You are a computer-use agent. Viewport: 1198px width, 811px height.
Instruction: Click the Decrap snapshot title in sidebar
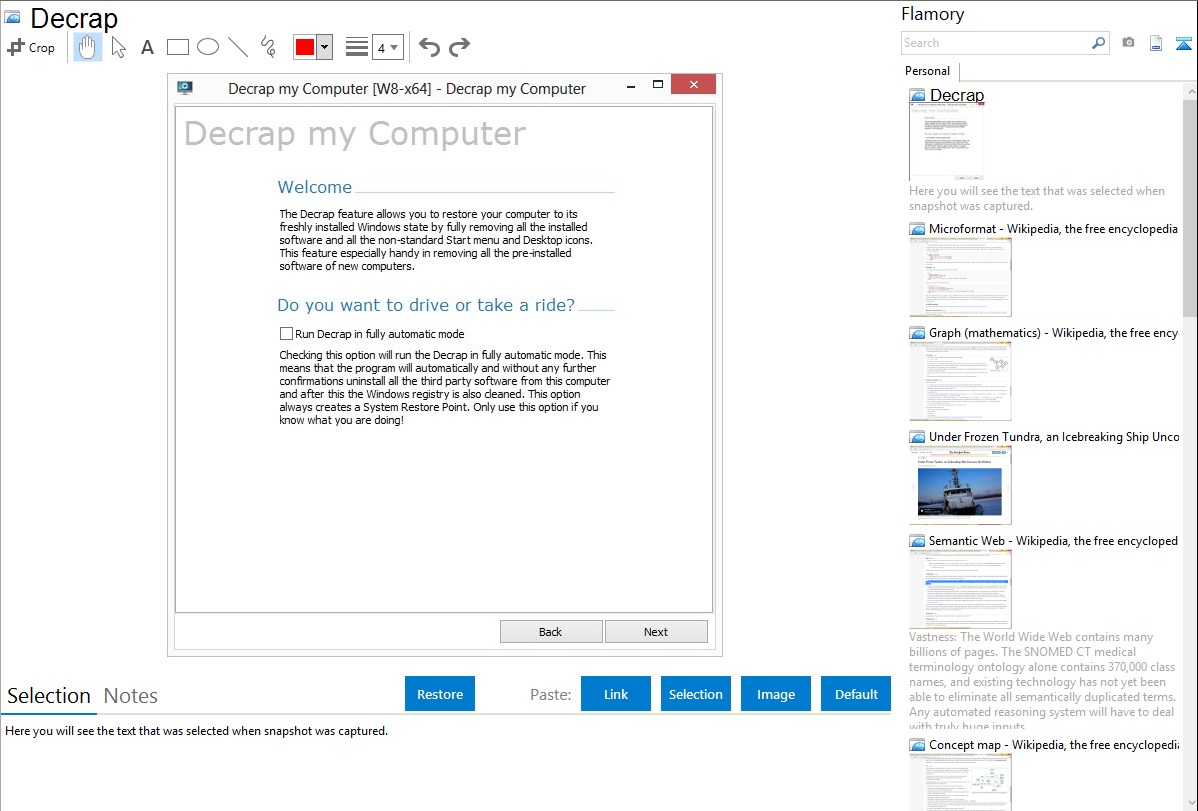point(957,96)
